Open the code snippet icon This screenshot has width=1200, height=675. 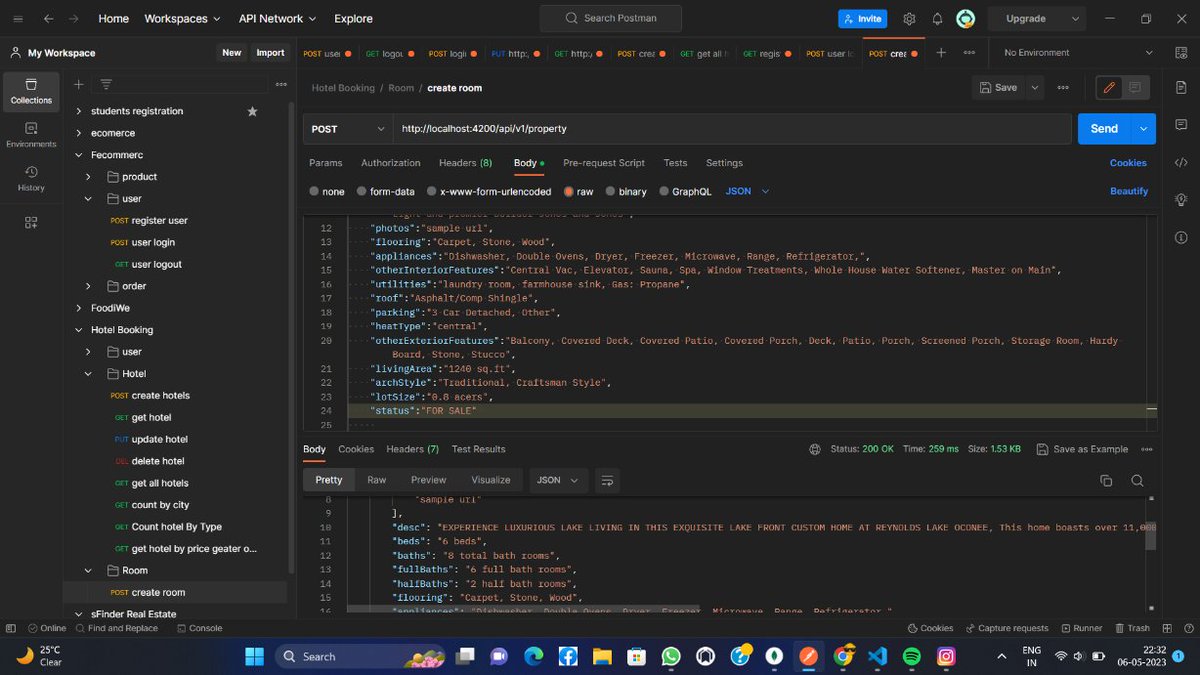pyautogui.click(x=1181, y=162)
